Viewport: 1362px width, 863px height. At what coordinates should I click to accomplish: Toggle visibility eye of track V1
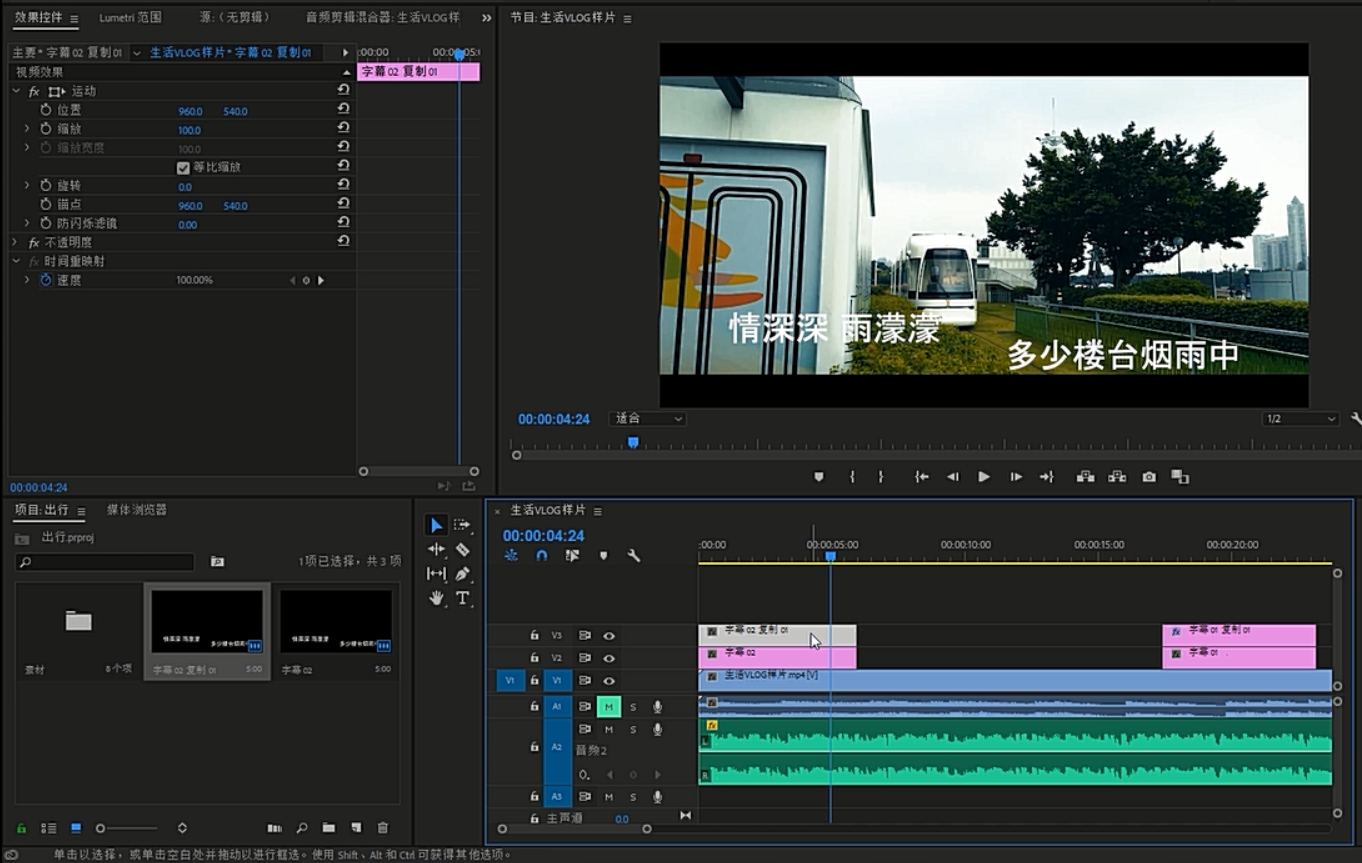pyautogui.click(x=608, y=680)
